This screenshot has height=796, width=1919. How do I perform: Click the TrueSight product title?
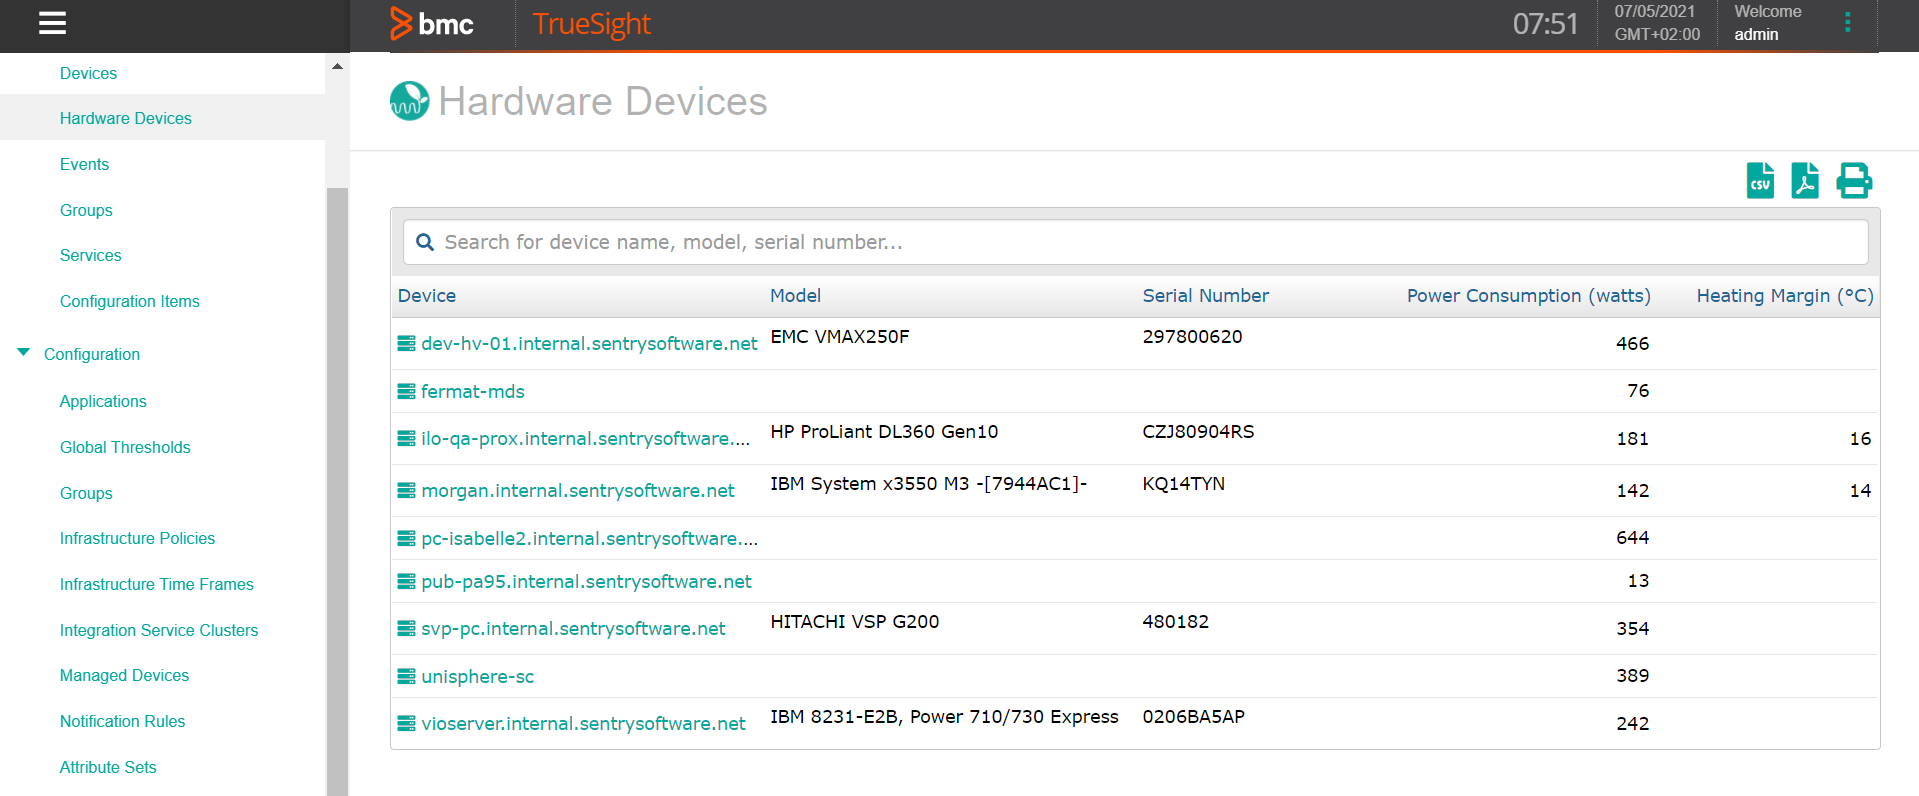(591, 24)
